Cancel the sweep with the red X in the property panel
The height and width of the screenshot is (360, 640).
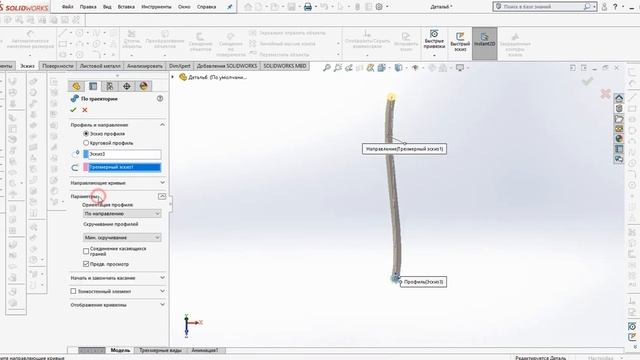pos(85,110)
